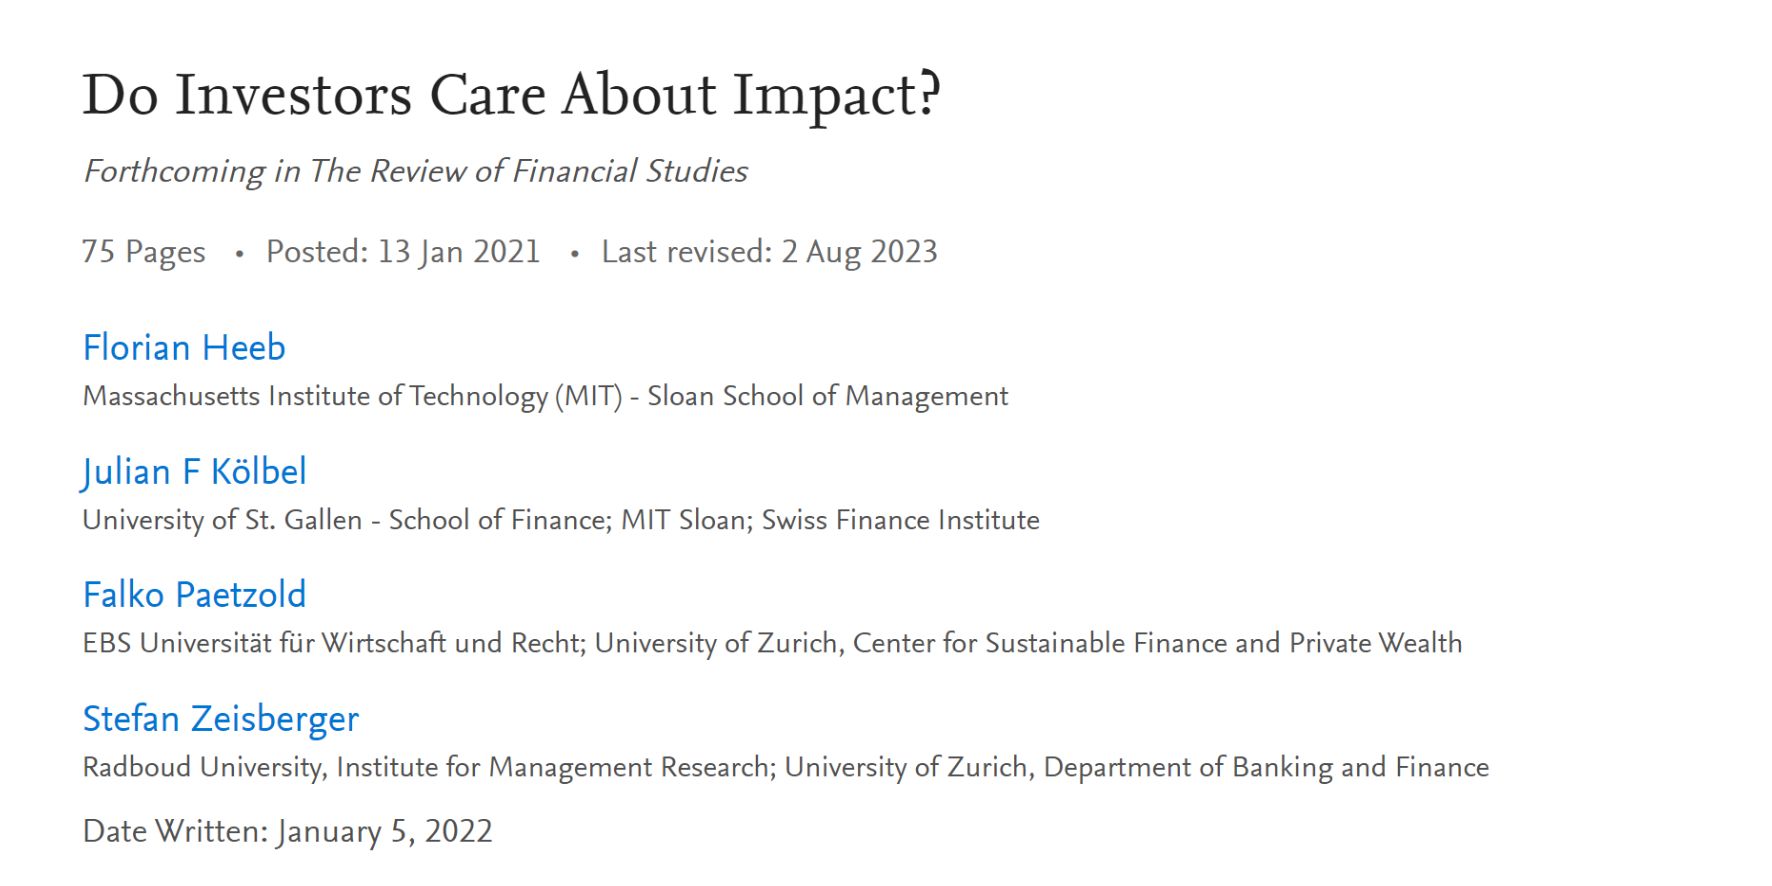1772x886 pixels.
Task: Click the bullet separator after "75 Pages"
Action: tap(239, 254)
